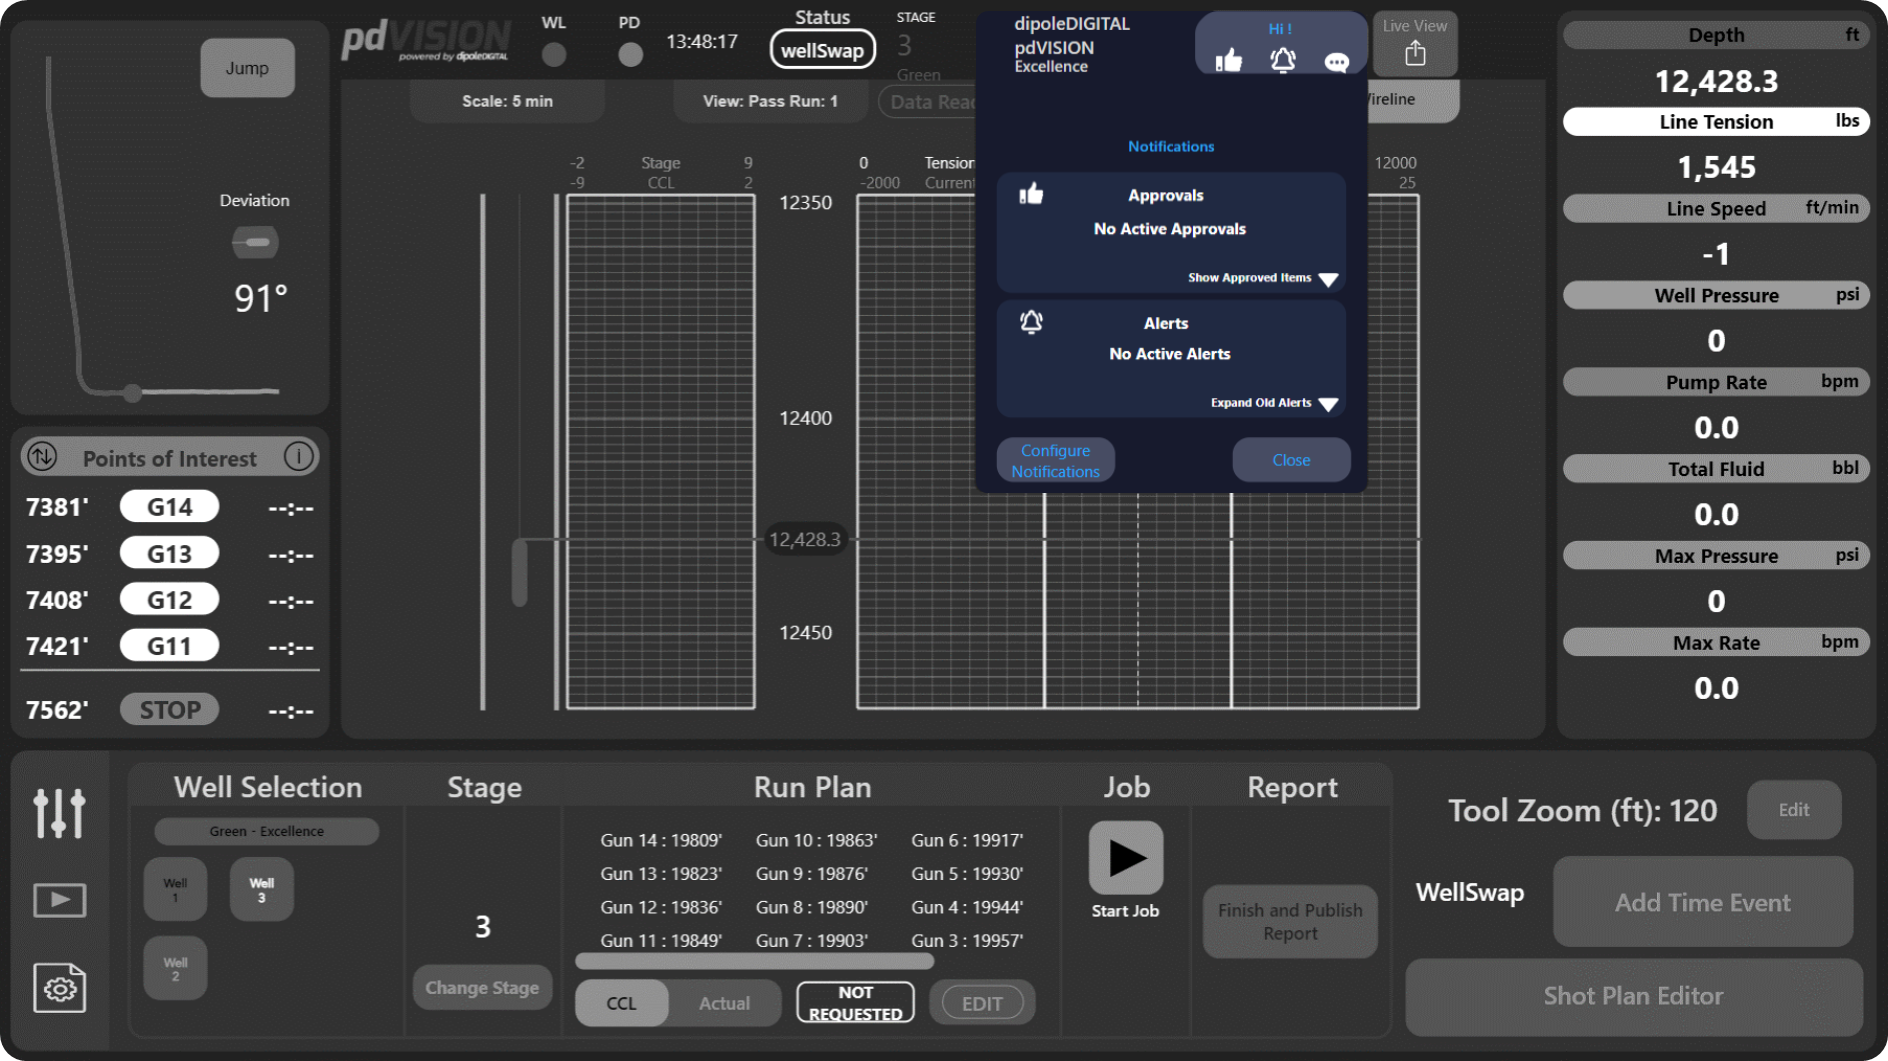Screen dimensions: 1888x1061
Task: Click the tool position slider handle on depth track
Action: pos(520,572)
